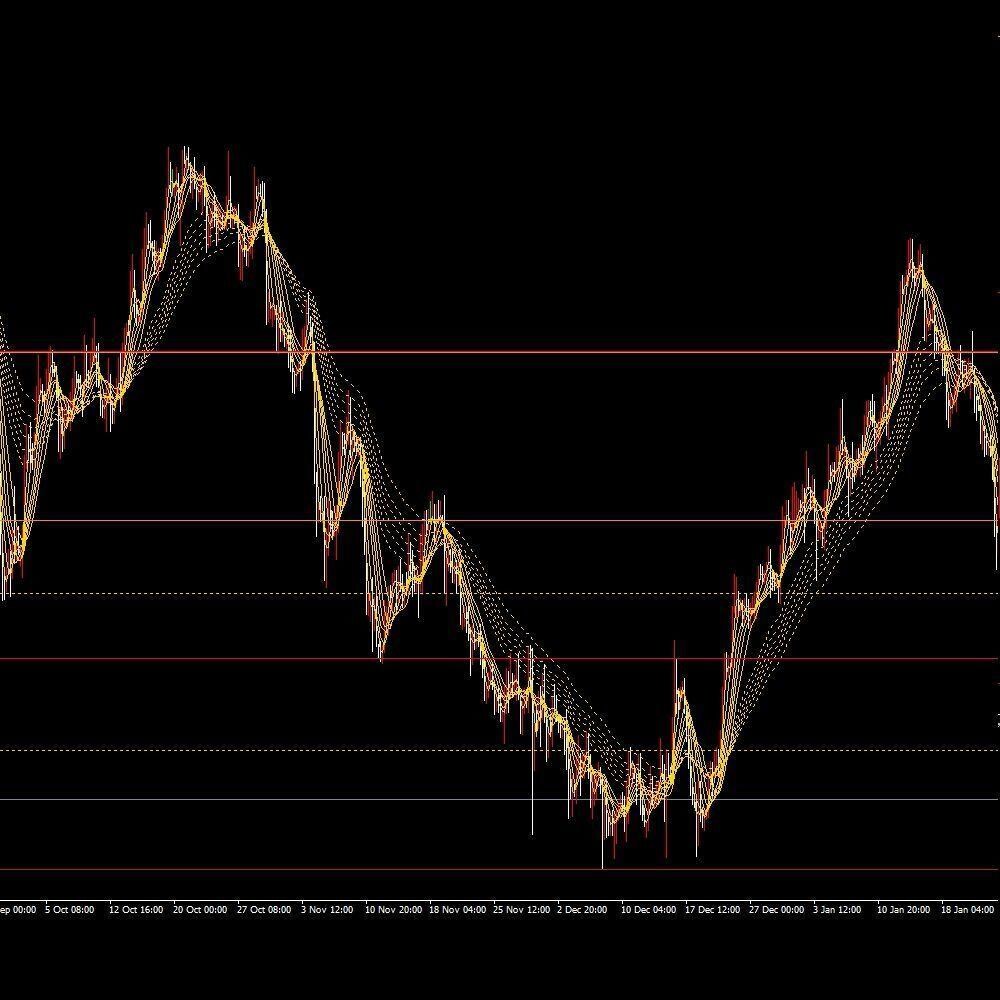The width and height of the screenshot is (1000, 1000).
Task: Select the 12 Oct 16:00 axis label
Action: (x=136, y=909)
